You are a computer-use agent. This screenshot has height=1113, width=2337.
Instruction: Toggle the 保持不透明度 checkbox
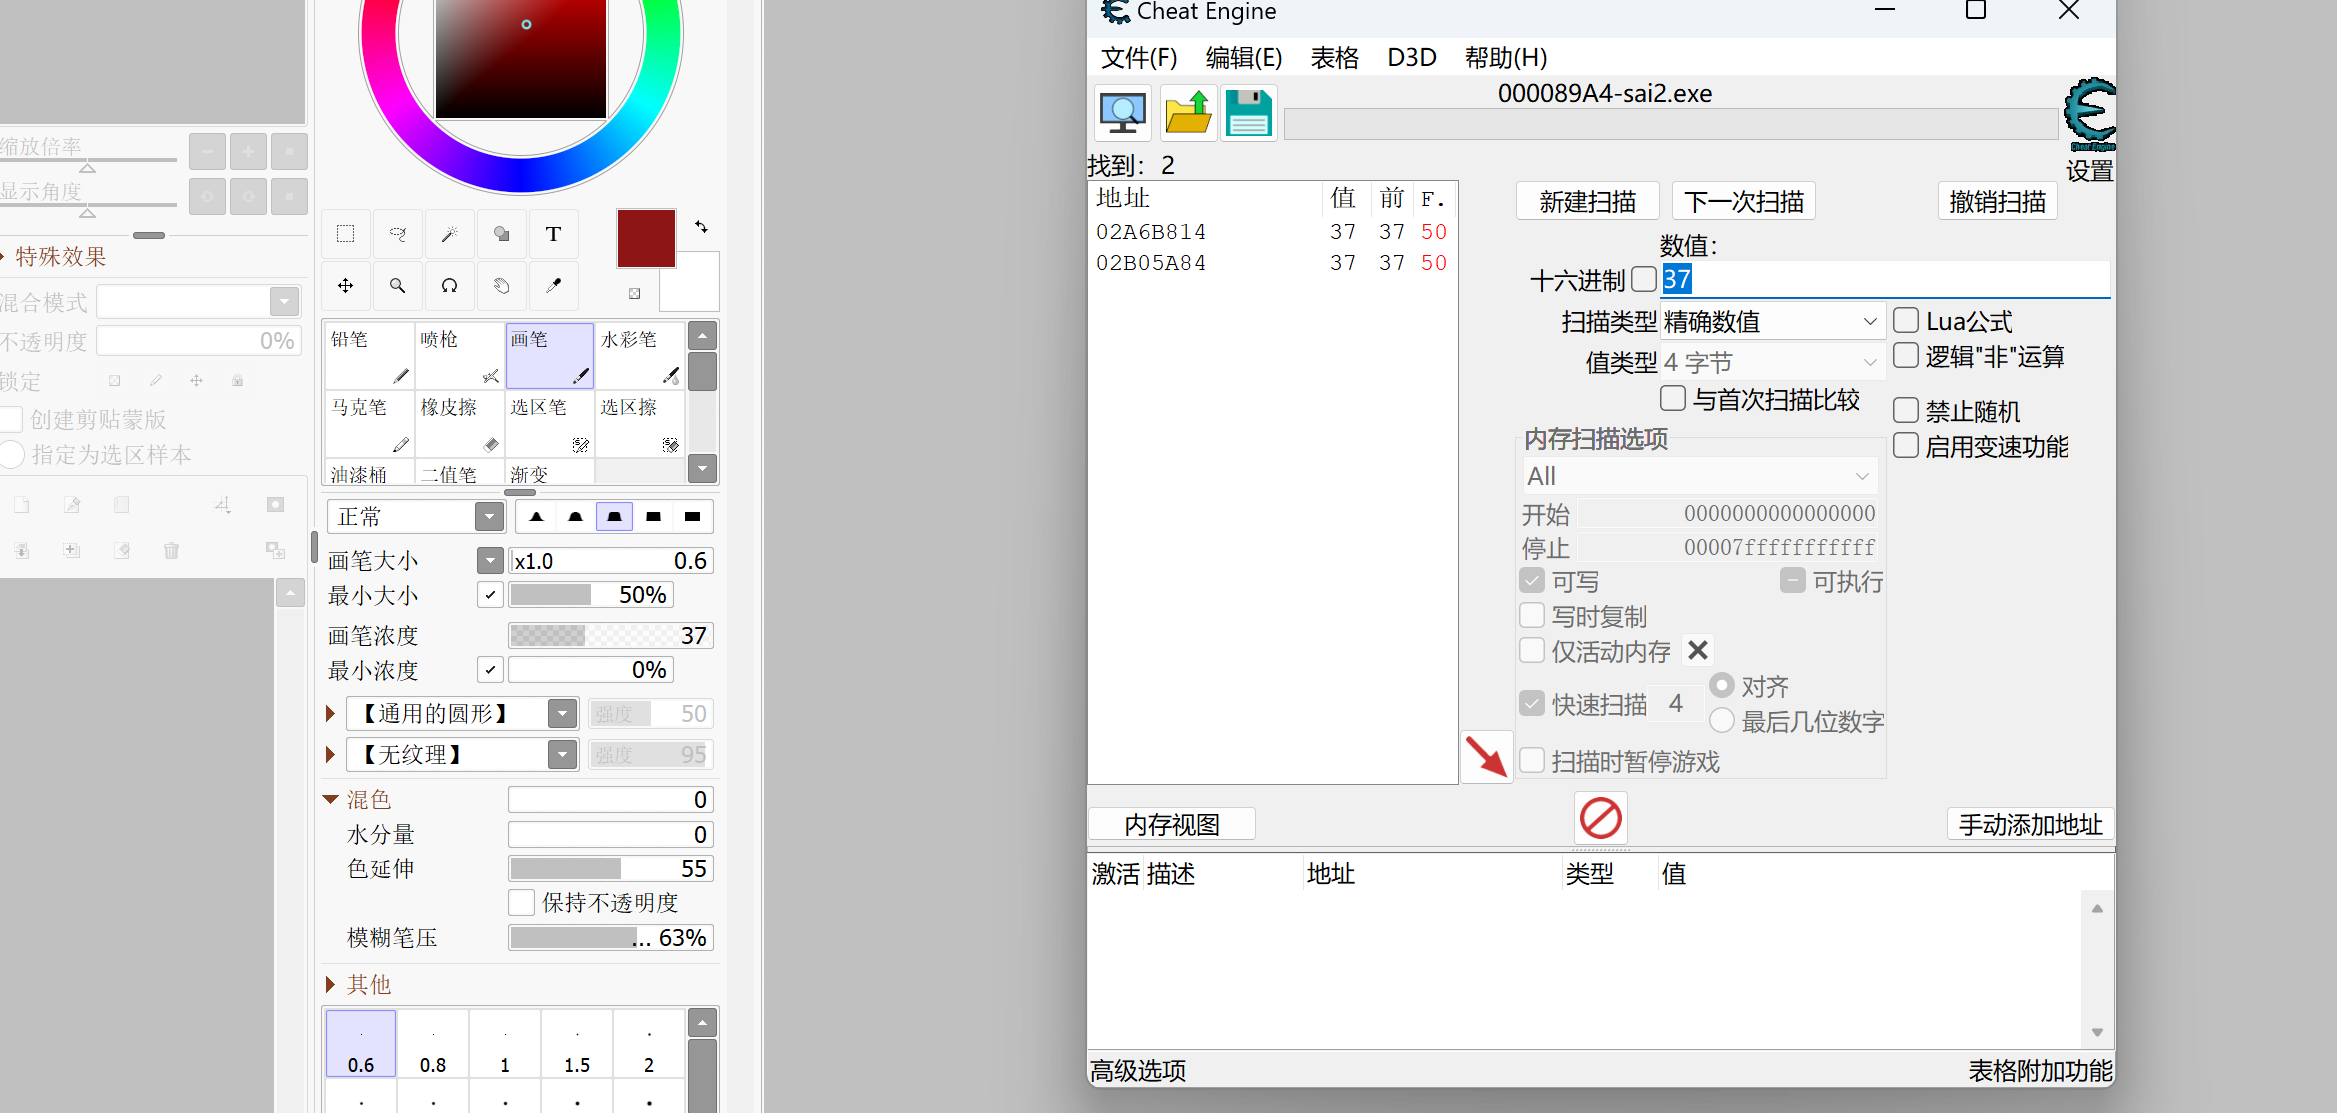(521, 902)
